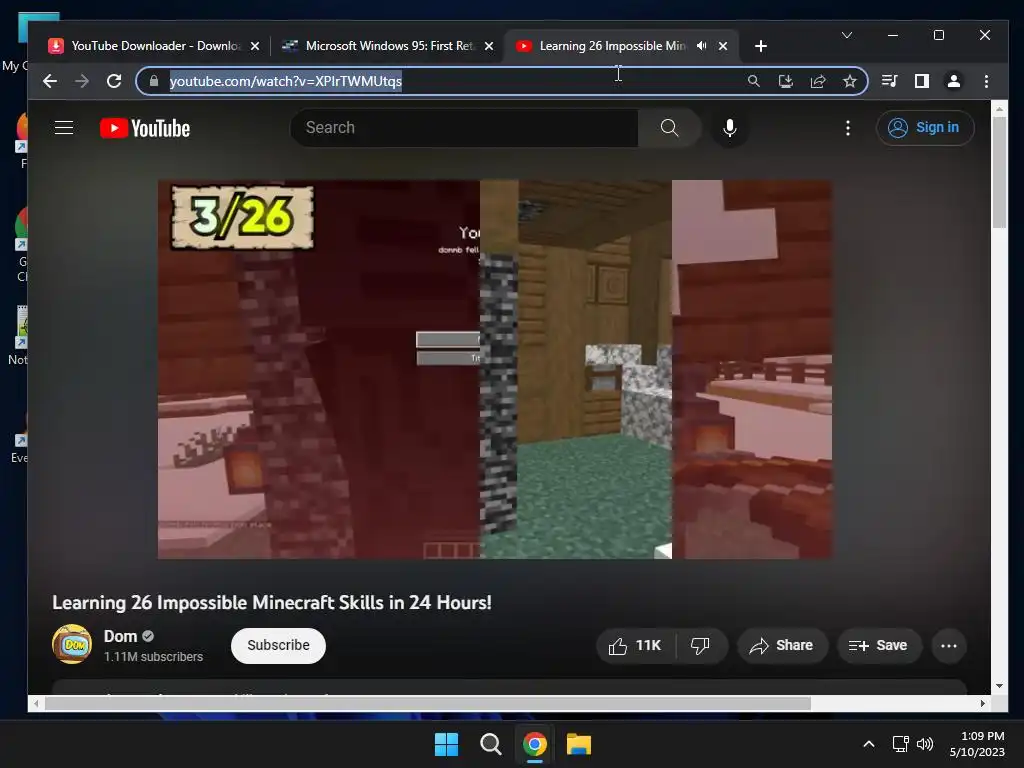Subscribe to the Dom channel
The image size is (1024, 768).
coord(278,645)
